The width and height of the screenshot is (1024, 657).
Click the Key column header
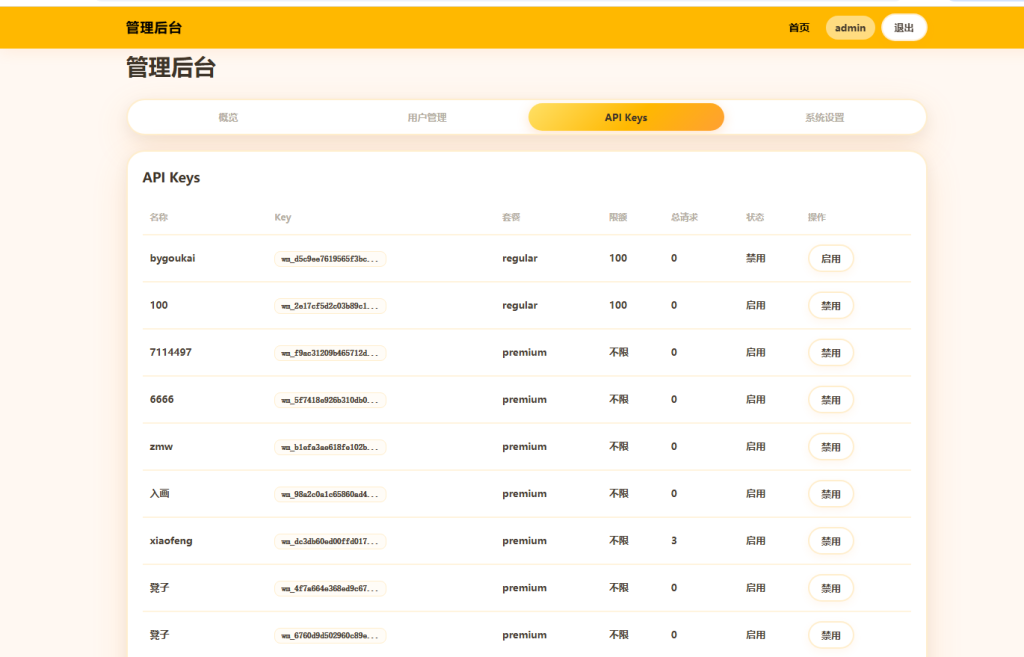pyautogui.click(x=283, y=217)
